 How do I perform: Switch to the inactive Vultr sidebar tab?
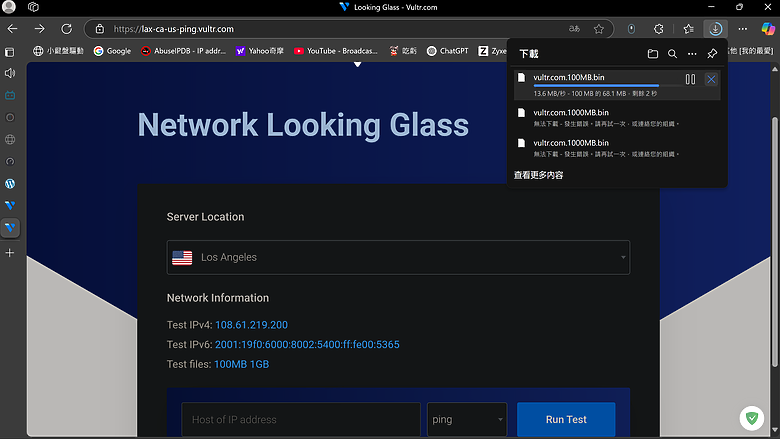click(10, 205)
